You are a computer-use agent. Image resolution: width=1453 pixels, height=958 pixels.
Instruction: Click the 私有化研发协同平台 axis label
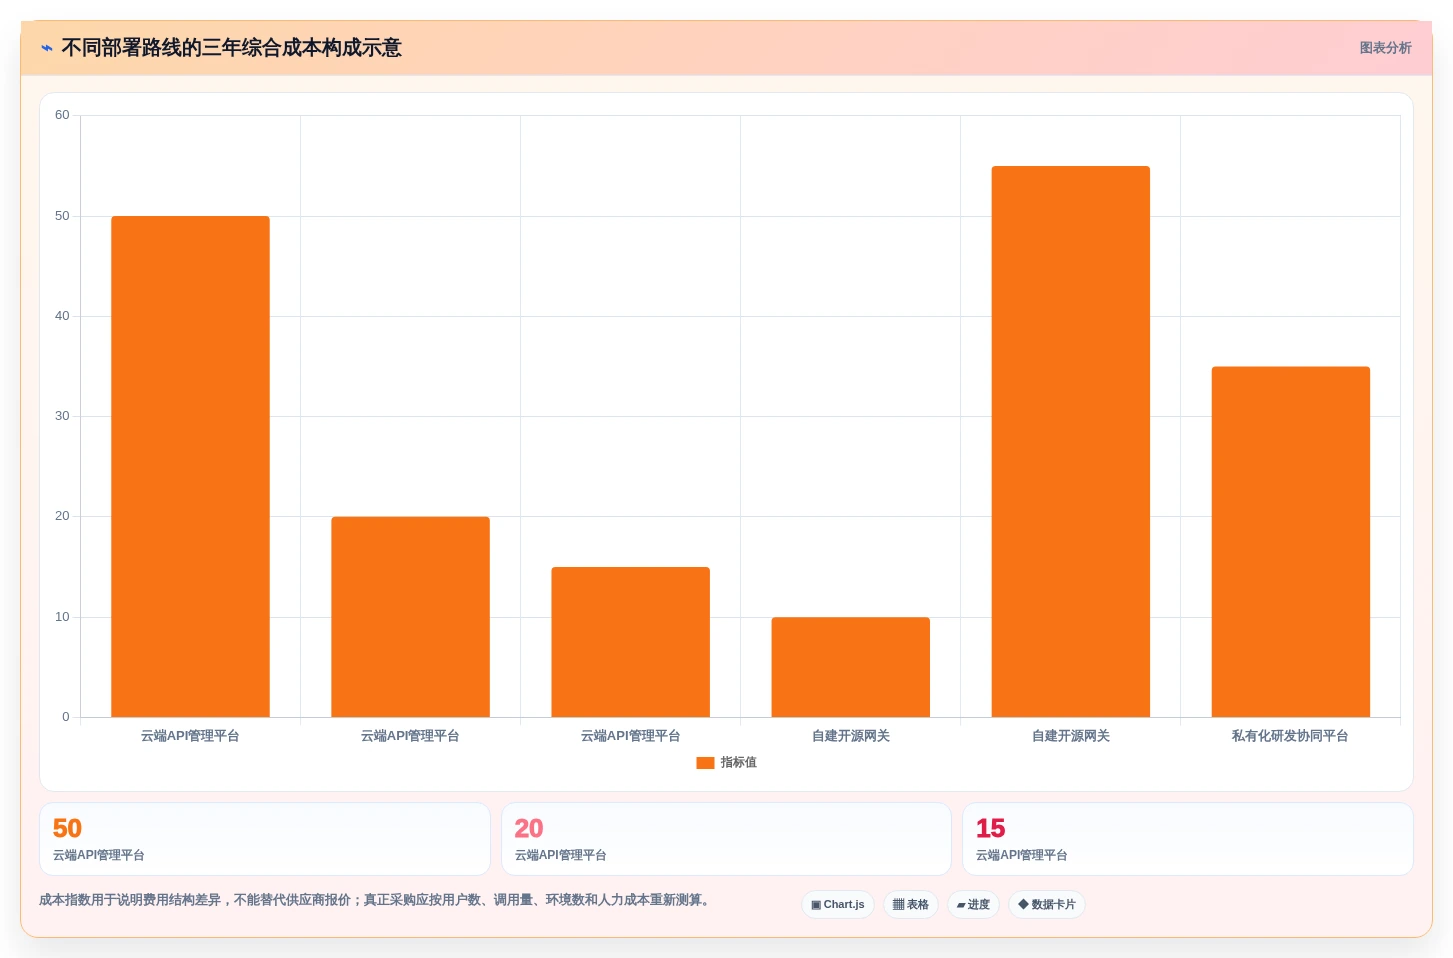(1290, 736)
